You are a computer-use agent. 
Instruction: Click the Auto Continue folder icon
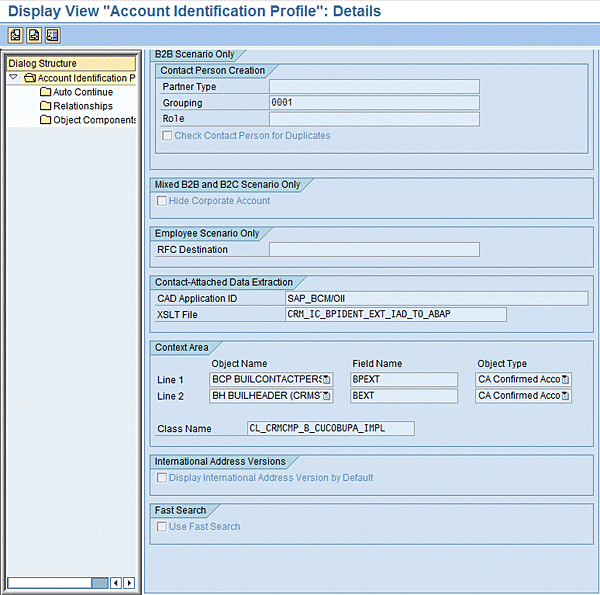coord(45,92)
